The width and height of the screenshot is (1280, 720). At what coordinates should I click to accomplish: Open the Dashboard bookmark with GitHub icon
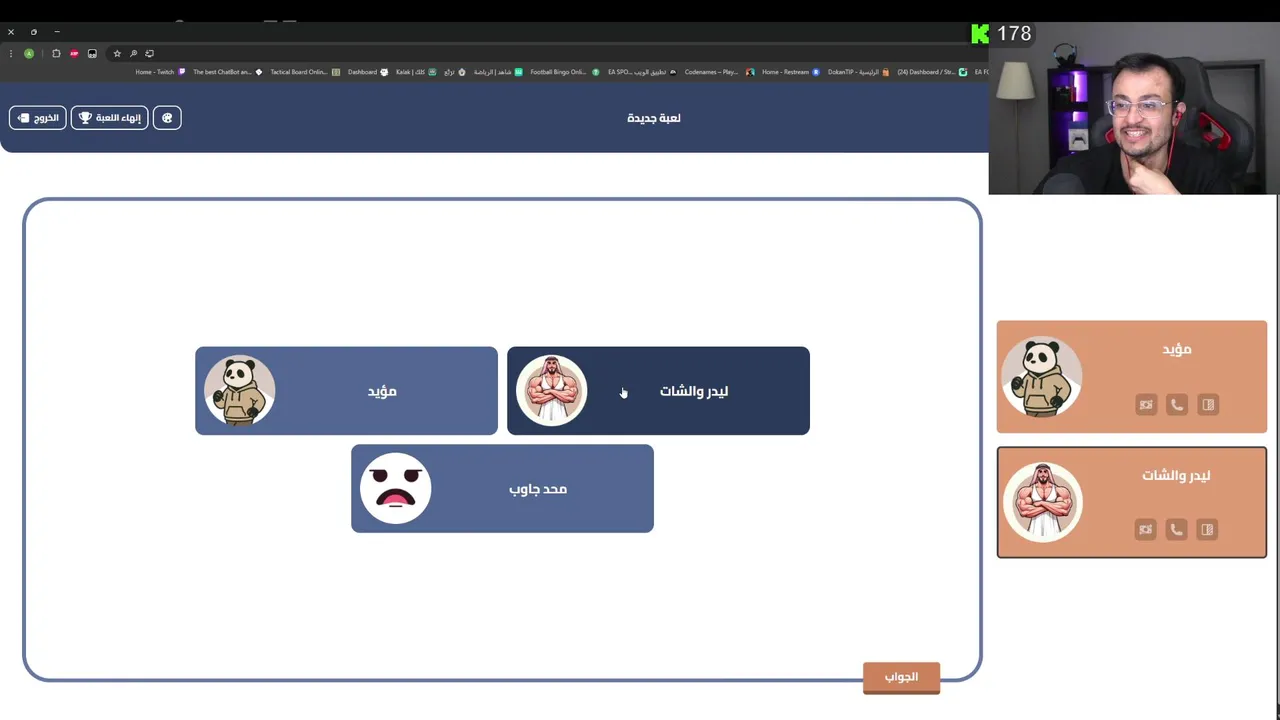click(368, 72)
